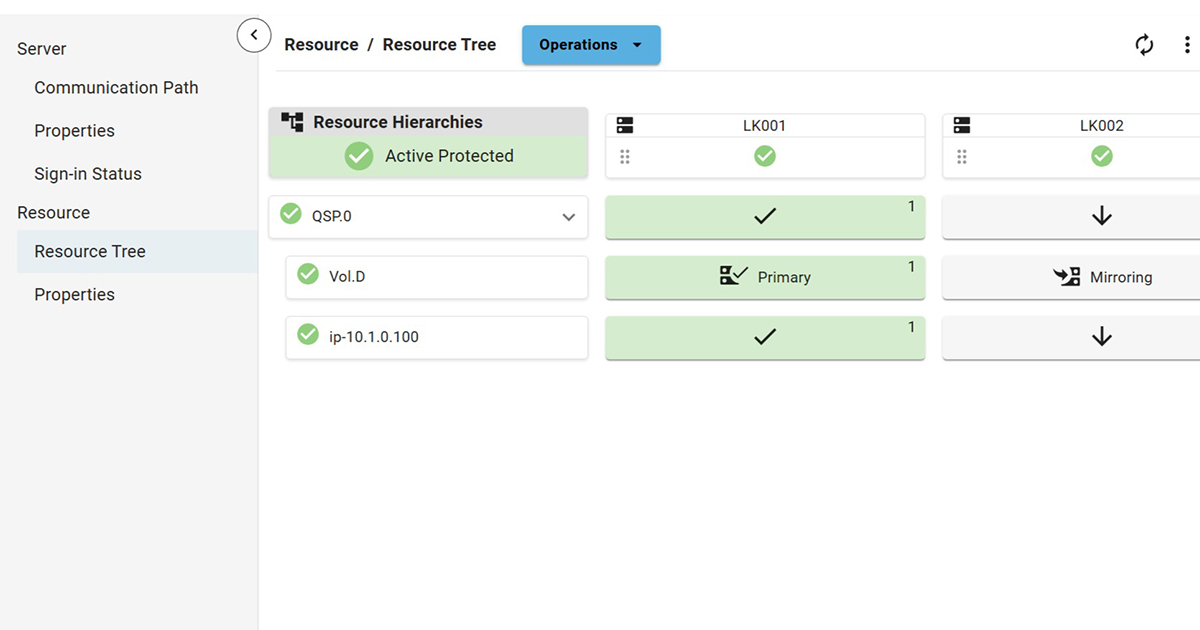The width and height of the screenshot is (1200, 630).
Task: Open Communication Path in the sidebar
Action: [x=116, y=88]
